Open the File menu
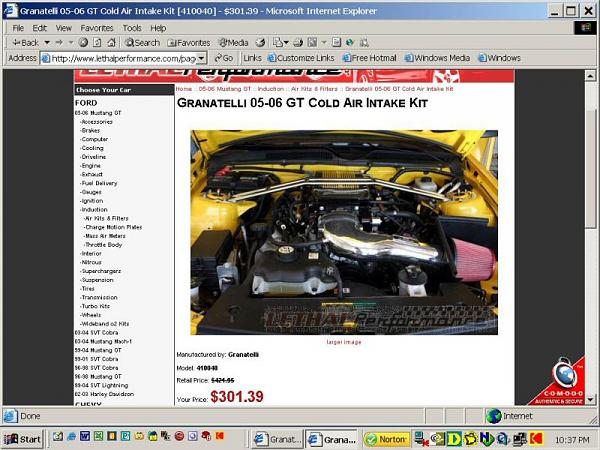Viewport: 600px width, 450px height. pyautogui.click(x=18, y=28)
